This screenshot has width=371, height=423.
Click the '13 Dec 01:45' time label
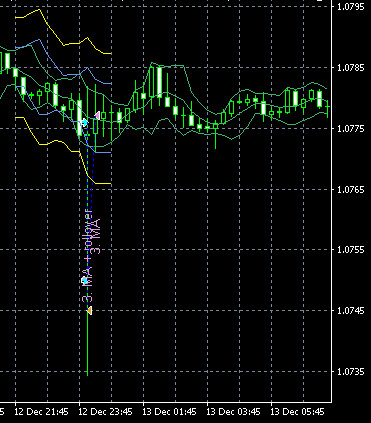(x=169, y=412)
